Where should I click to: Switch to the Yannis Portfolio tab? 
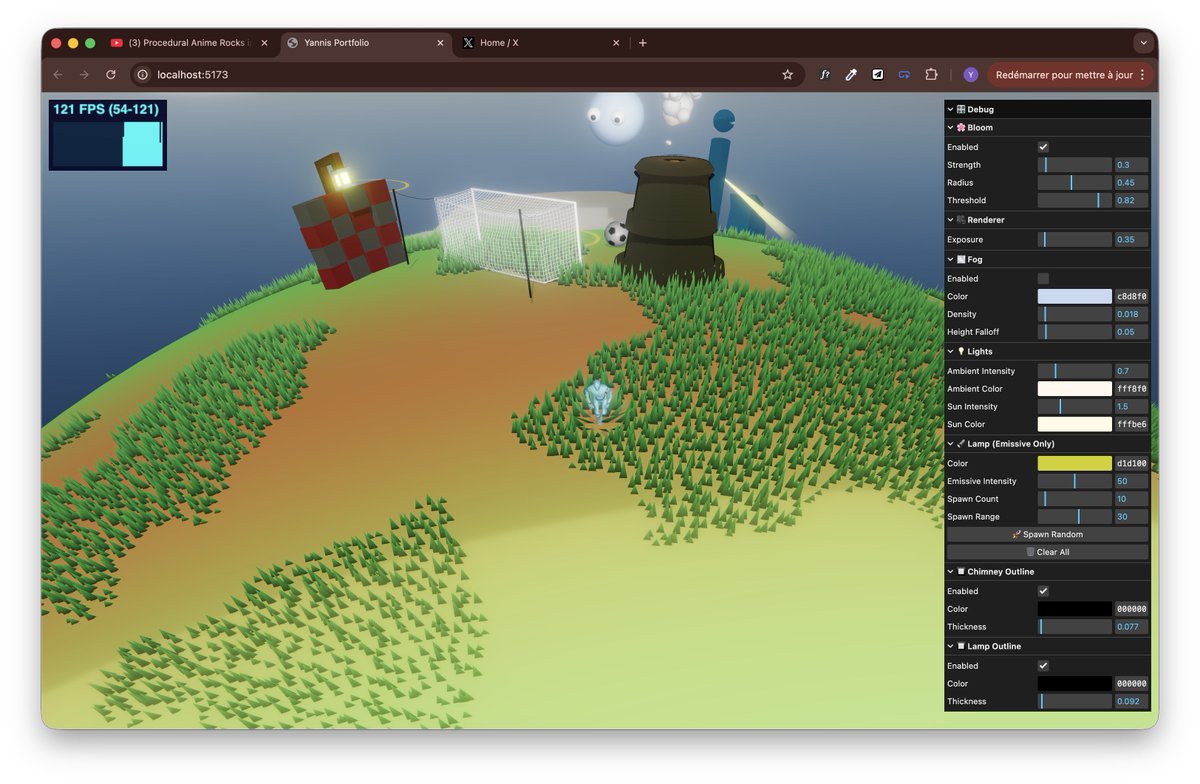(x=365, y=43)
